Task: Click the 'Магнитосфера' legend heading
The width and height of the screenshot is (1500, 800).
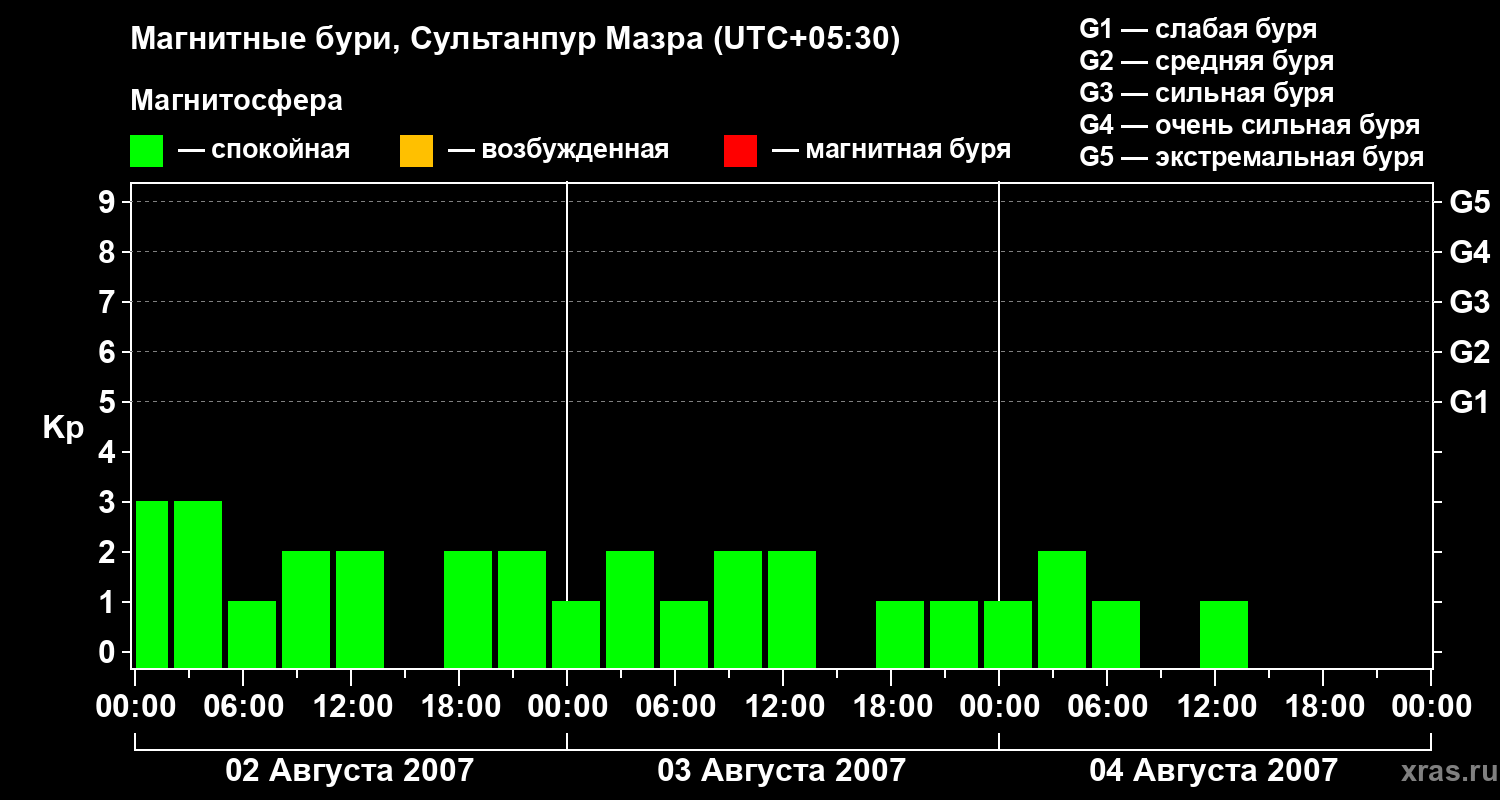Action: point(236,101)
